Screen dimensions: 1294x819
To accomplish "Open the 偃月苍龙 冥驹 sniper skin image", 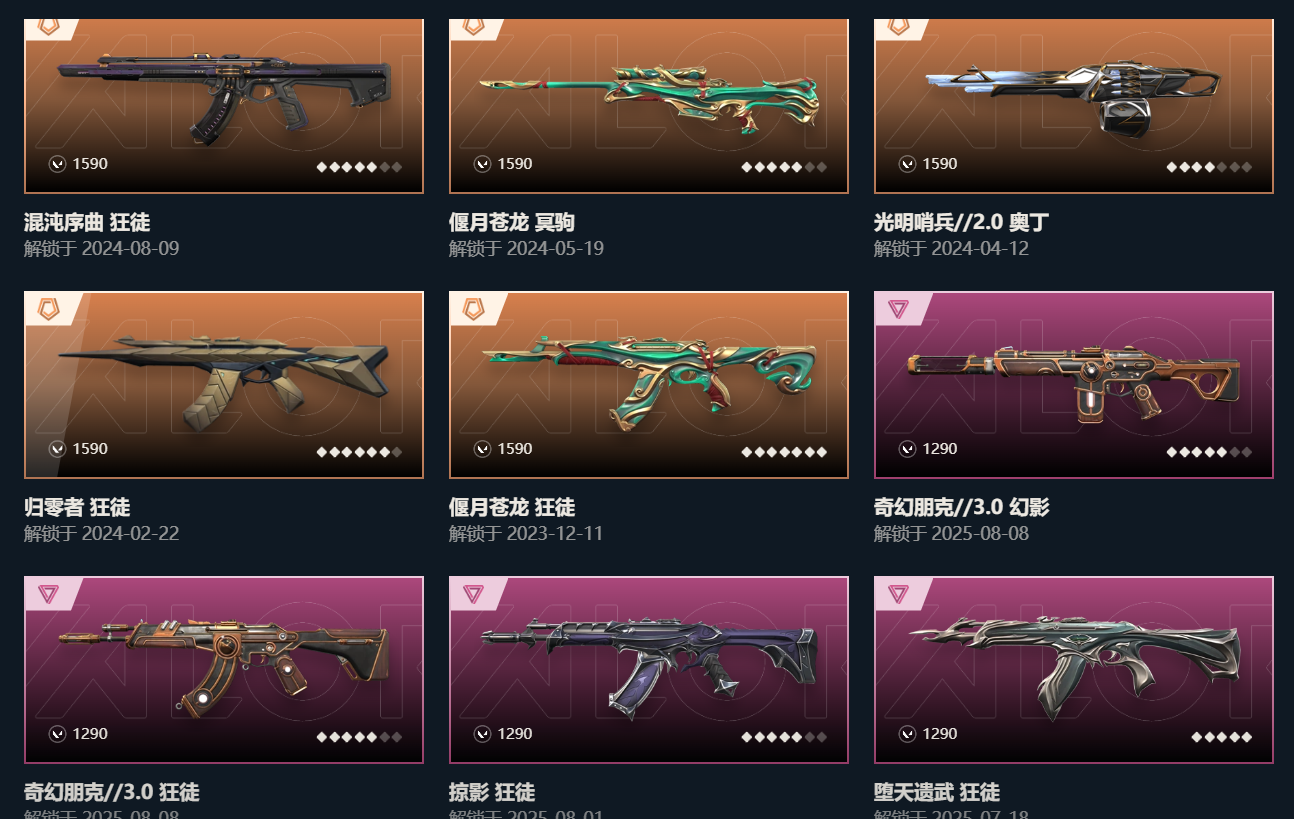I will (649, 97).
